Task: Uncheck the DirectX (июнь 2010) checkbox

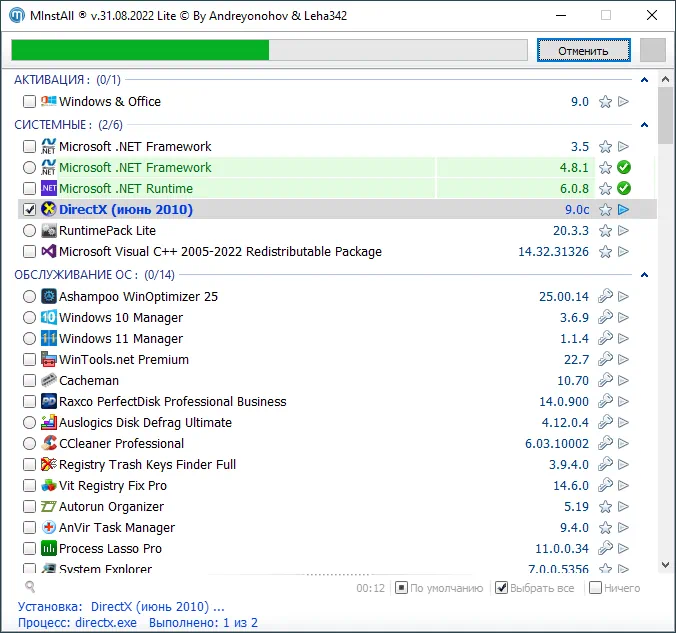Action: [x=29, y=210]
